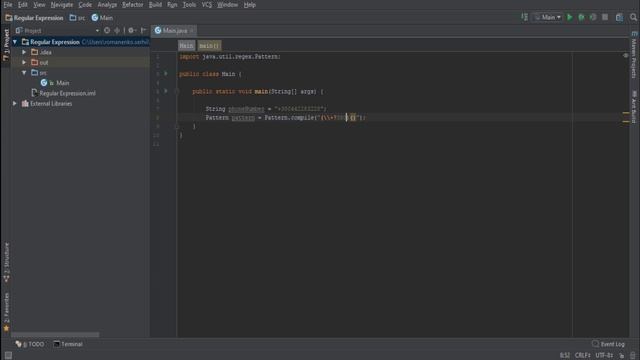This screenshot has height=360, width=640.
Task: Toggle the Project side tool window tab
Action: click(x=6, y=45)
